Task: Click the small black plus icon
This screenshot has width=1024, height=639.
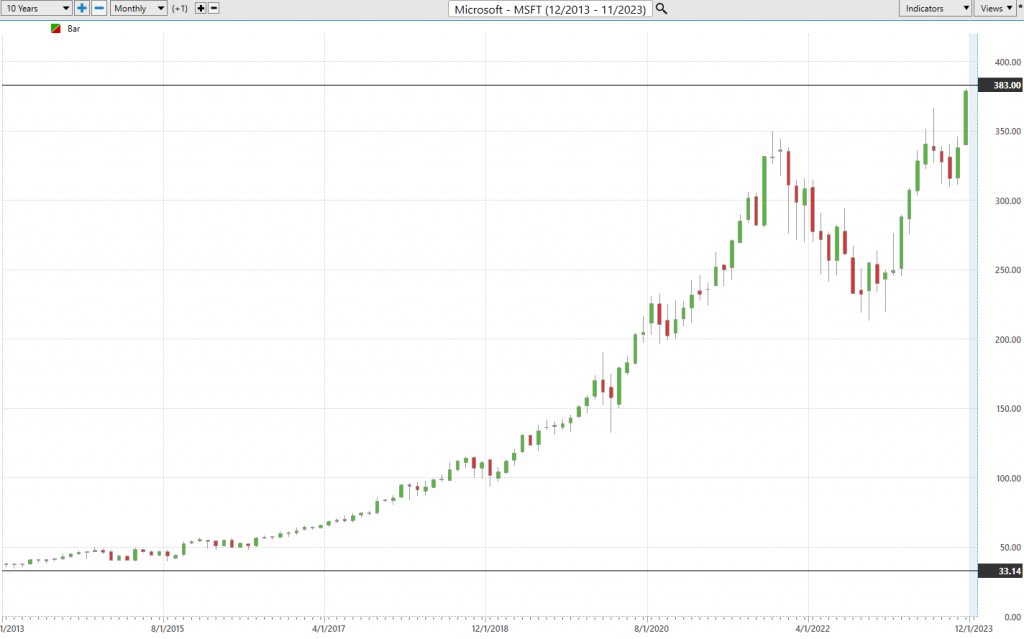Action: (x=200, y=8)
